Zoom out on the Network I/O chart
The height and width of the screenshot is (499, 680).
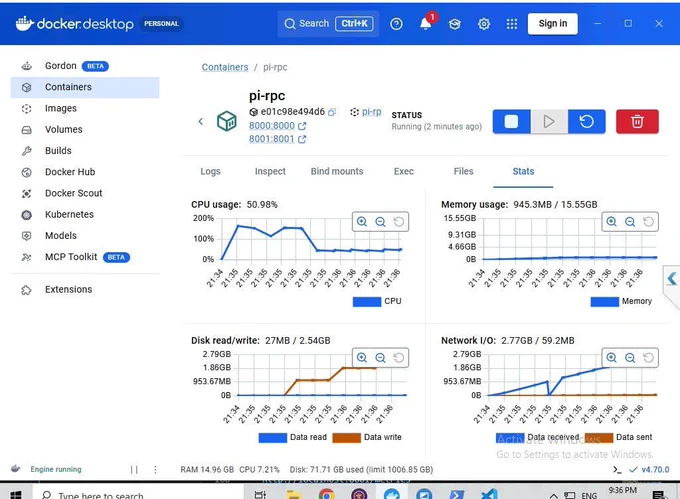630,358
